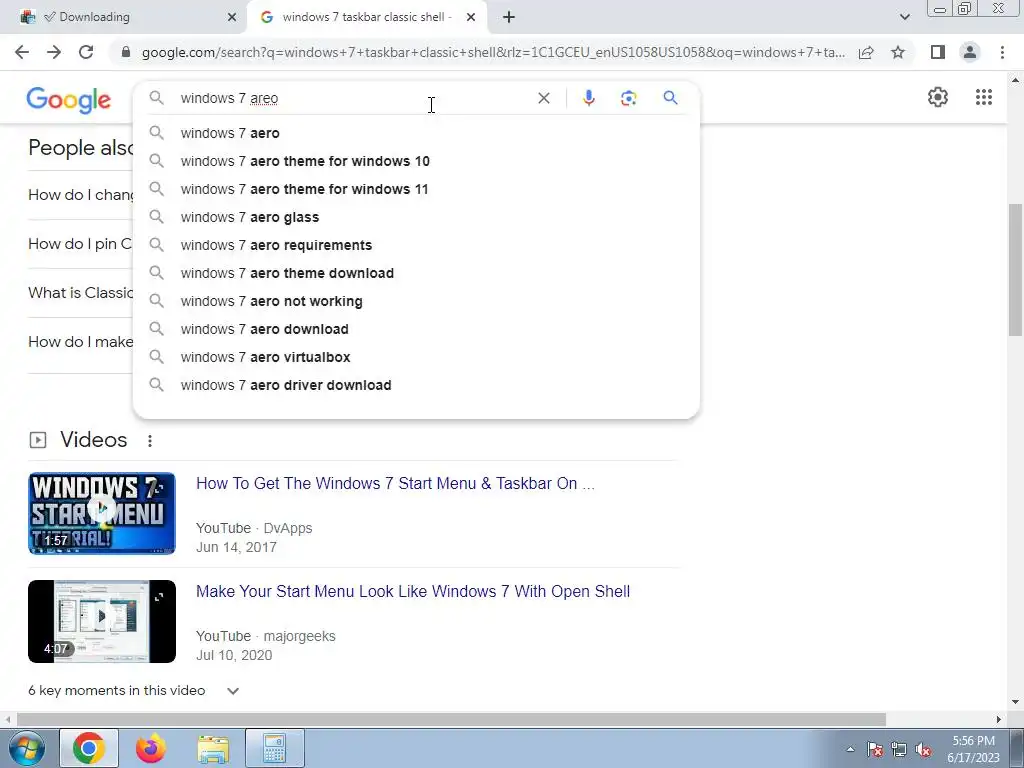Screen dimensions: 1024x768
Task: Close the Google search tab
Action: 471,17
